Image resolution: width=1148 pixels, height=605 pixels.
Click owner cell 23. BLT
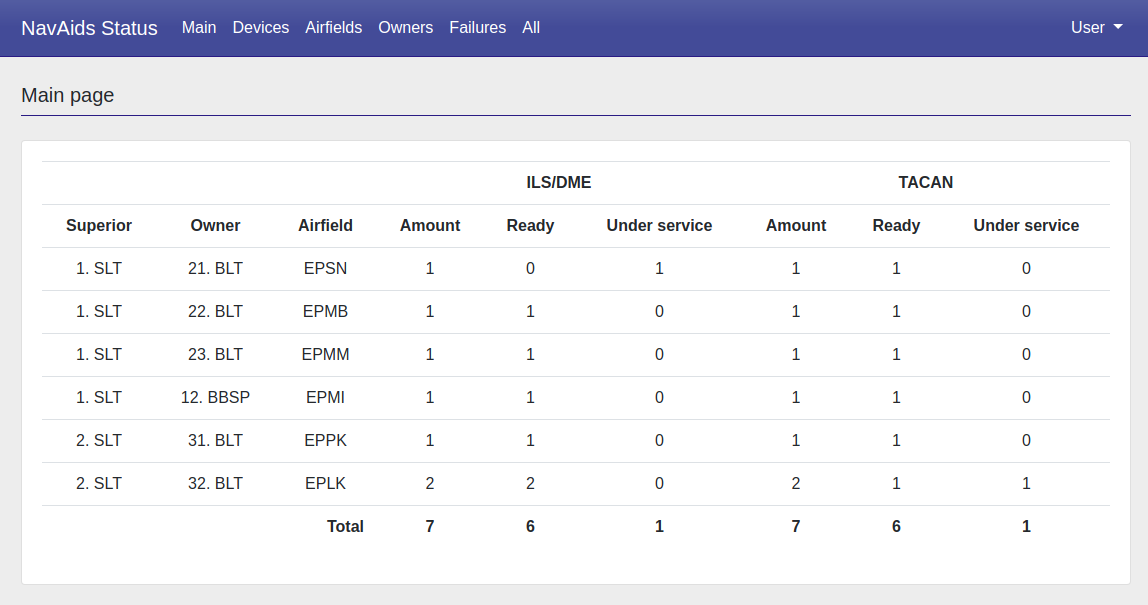215,355
